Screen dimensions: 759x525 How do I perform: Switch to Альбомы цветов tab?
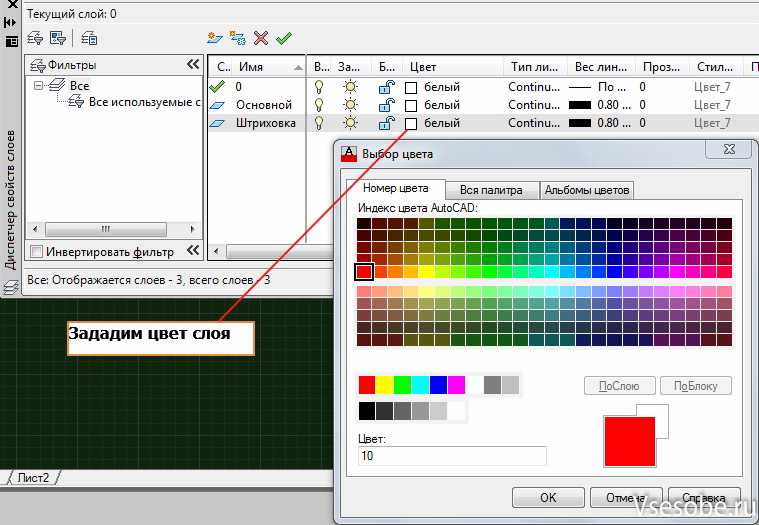587,190
